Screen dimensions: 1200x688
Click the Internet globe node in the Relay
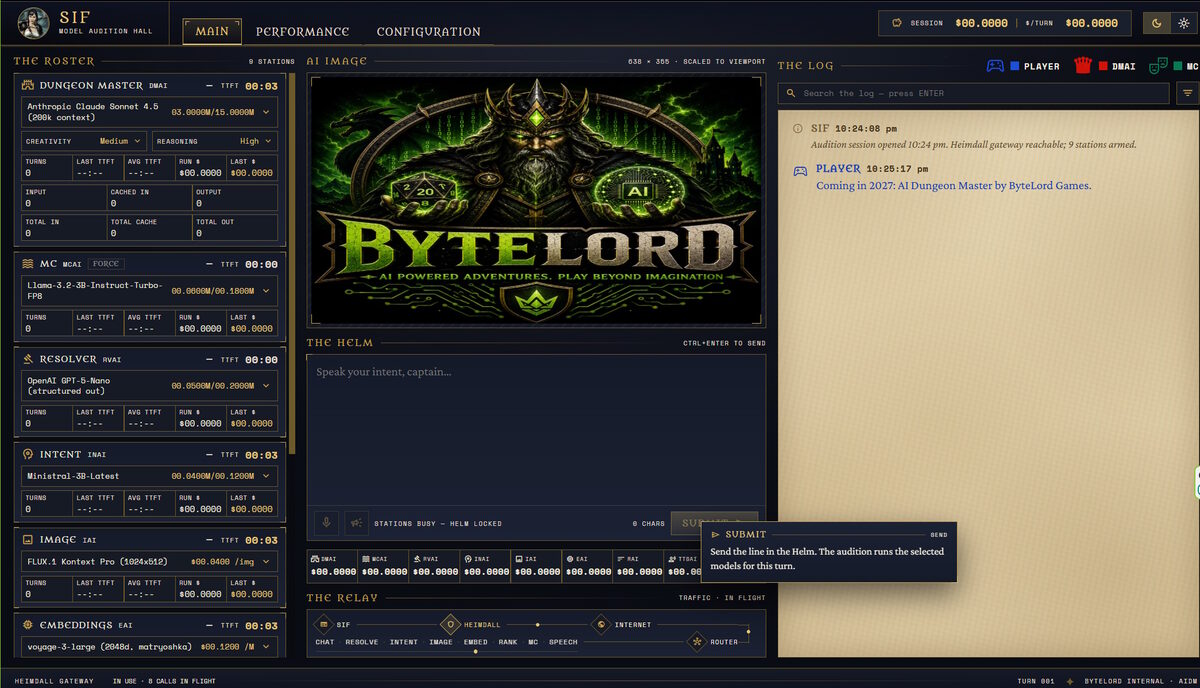601,625
